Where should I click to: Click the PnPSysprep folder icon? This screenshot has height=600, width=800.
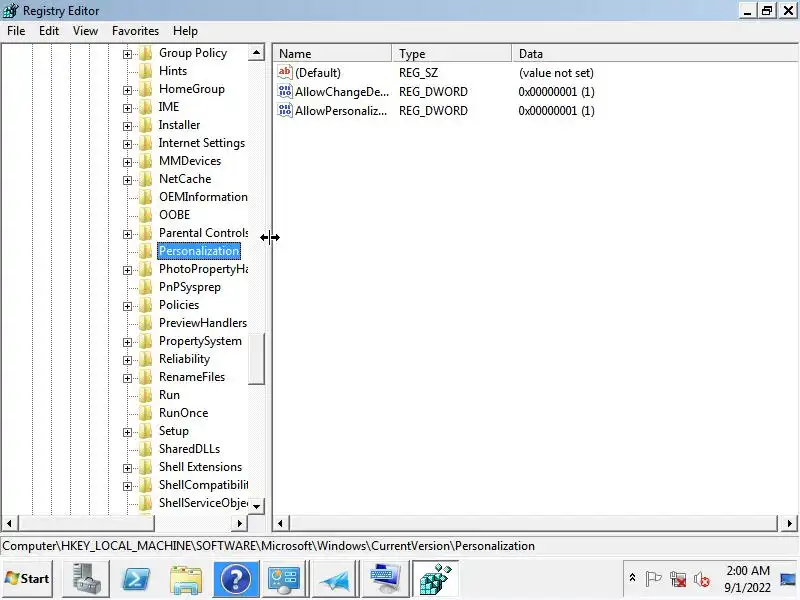[x=146, y=287]
